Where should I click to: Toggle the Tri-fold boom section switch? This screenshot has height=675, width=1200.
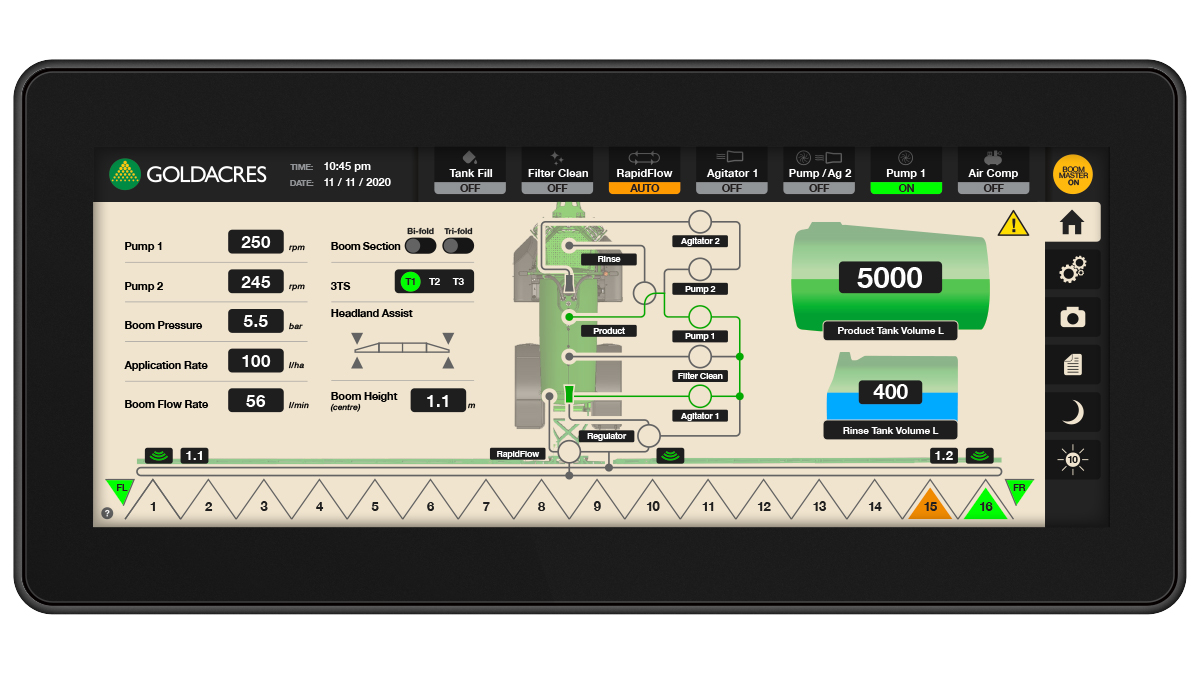(x=458, y=246)
